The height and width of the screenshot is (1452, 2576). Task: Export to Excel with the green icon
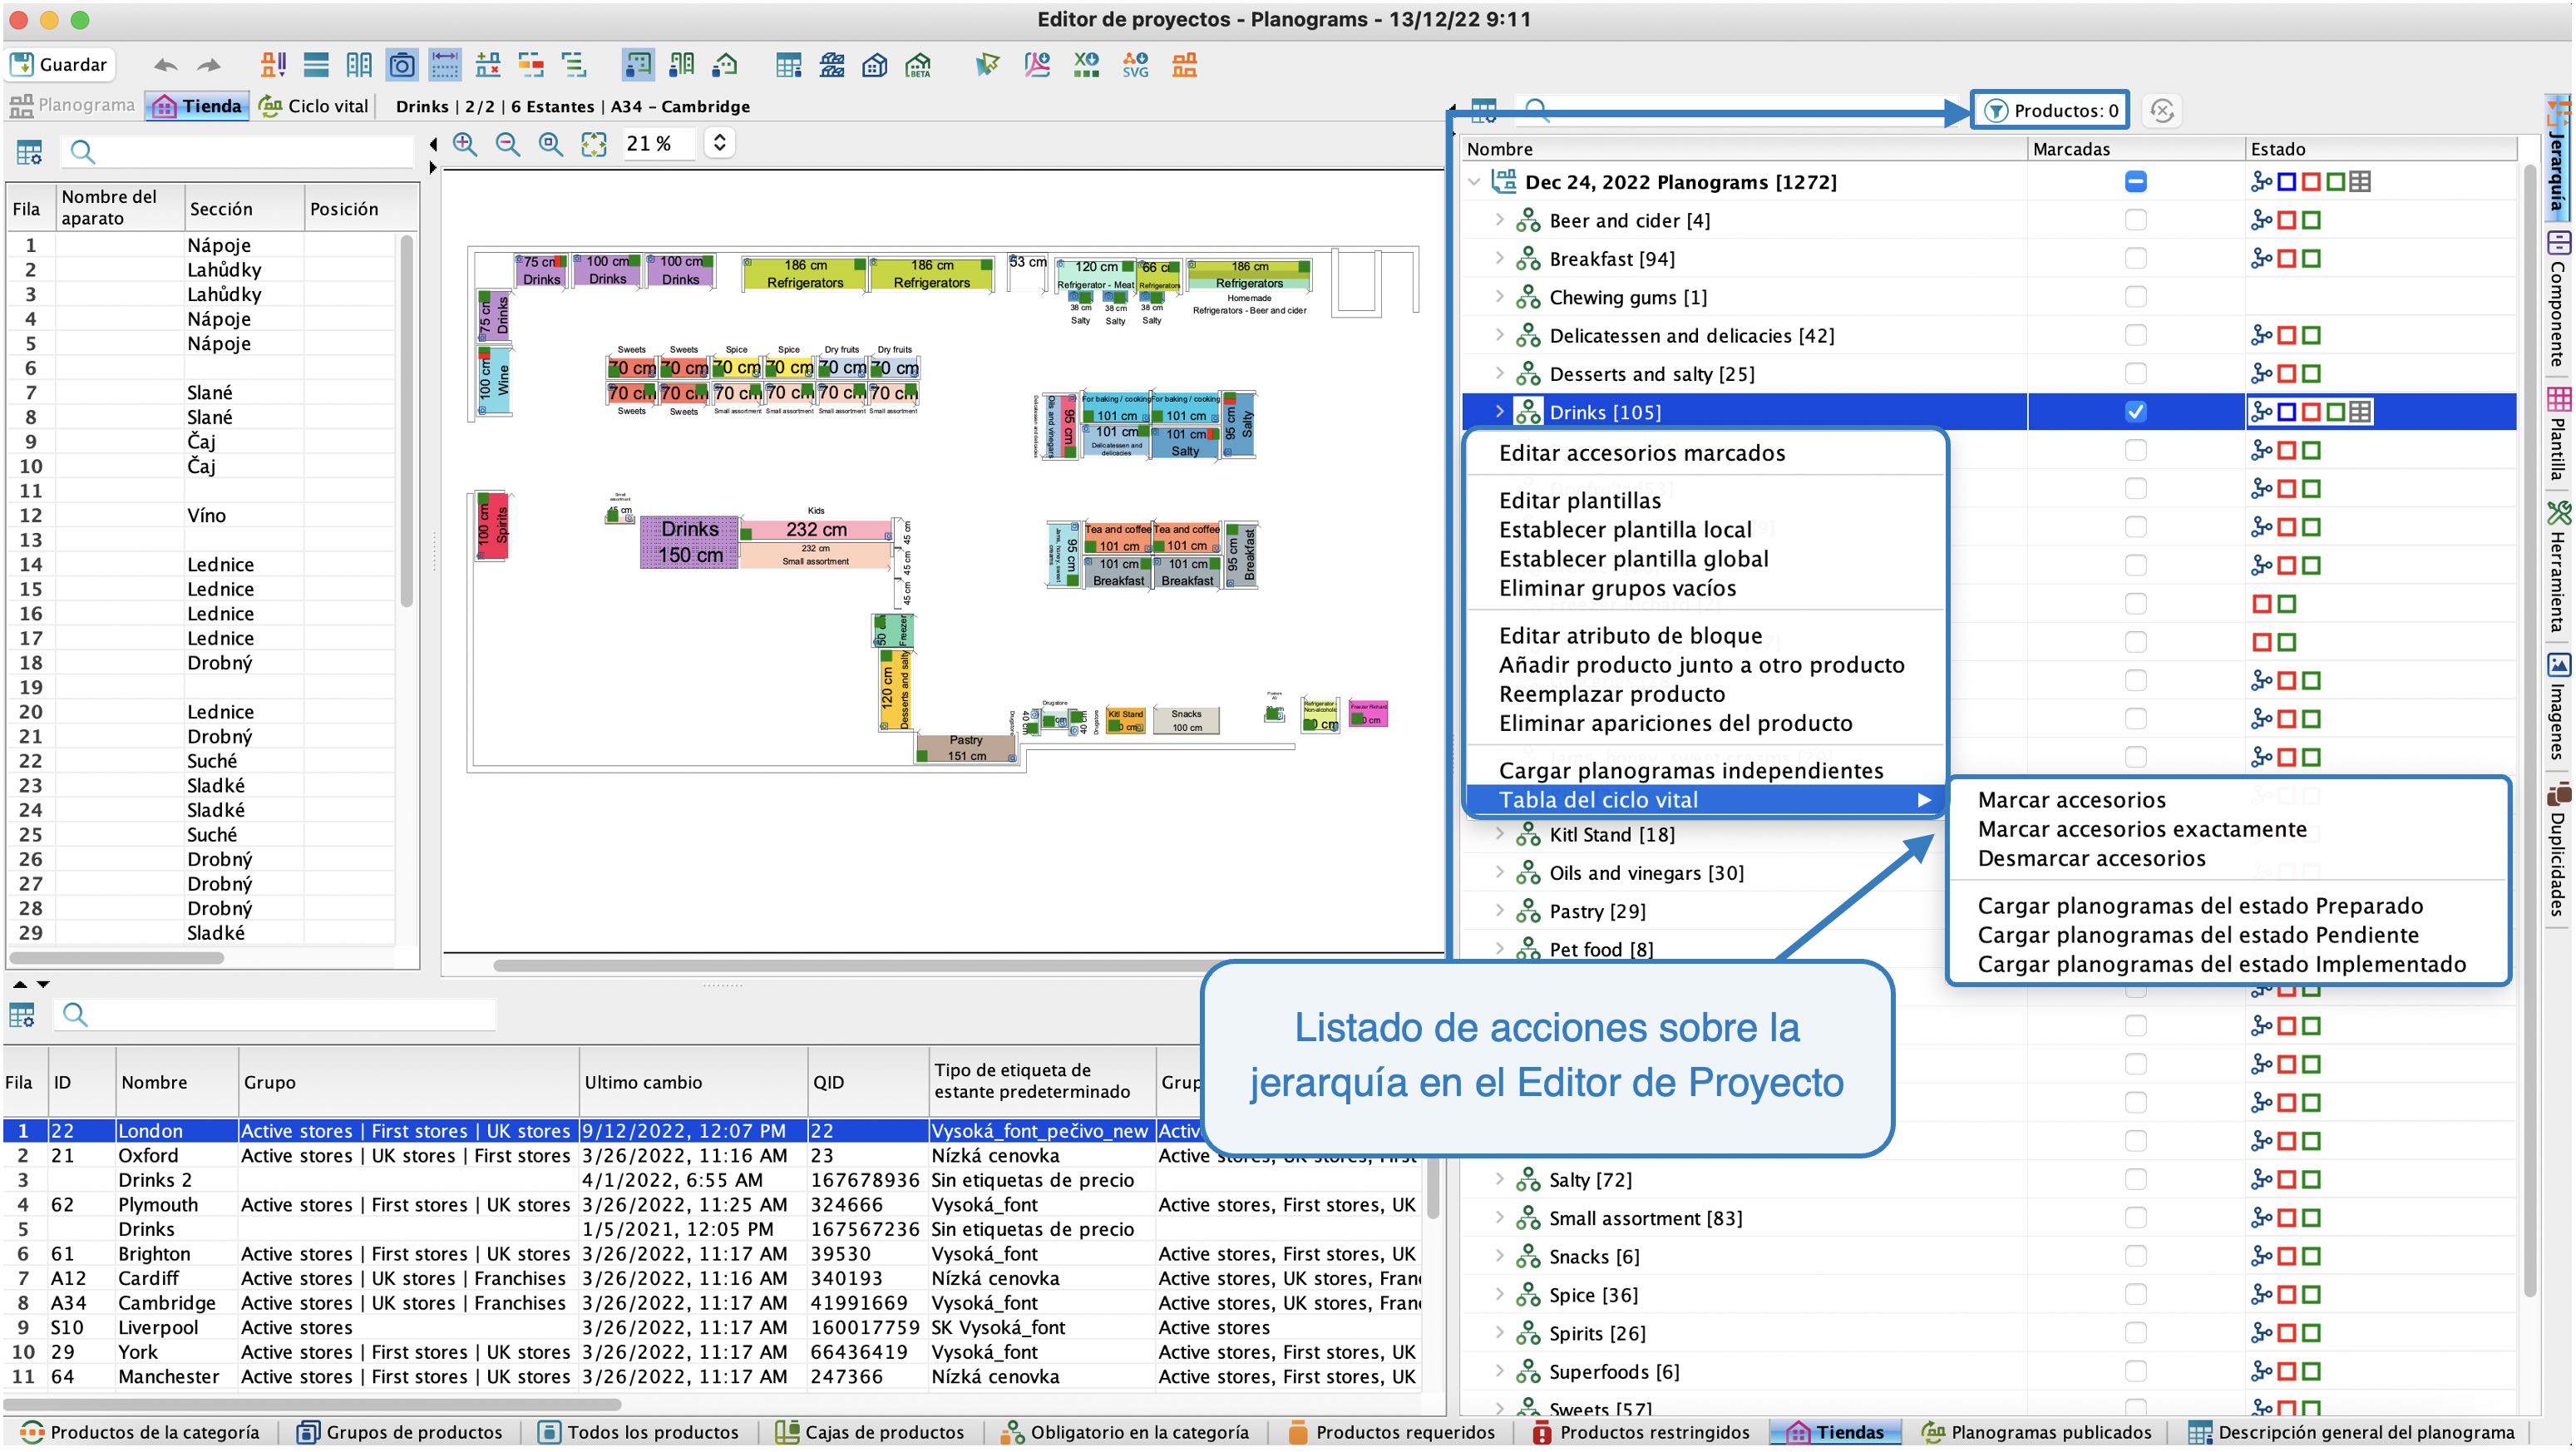1086,66
